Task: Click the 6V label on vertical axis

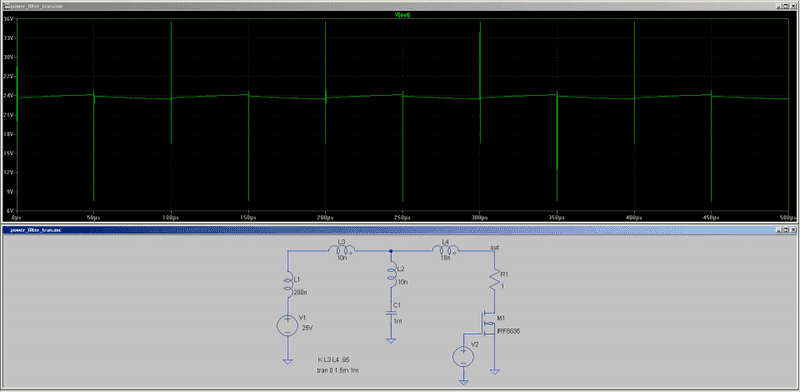Action: pyautogui.click(x=9, y=210)
